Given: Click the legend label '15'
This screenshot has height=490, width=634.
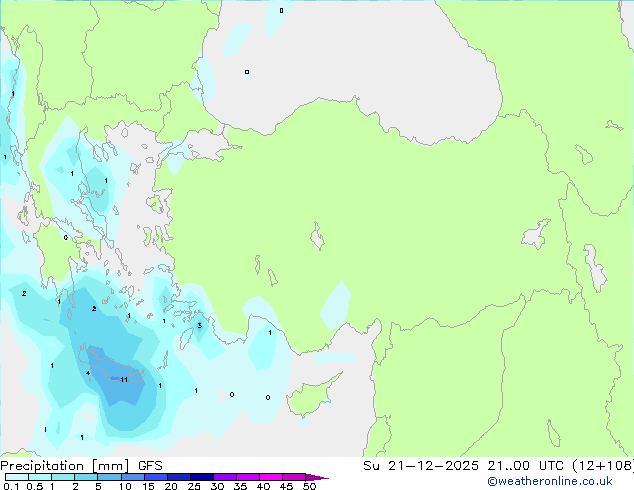Looking at the screenshot, I should [x=148, y=486].
